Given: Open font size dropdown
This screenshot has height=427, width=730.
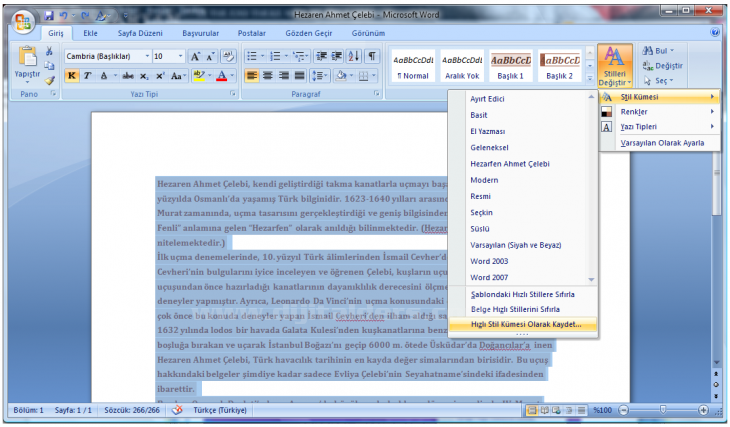Looking at the screenshot, I should click(x=180, y=56).
